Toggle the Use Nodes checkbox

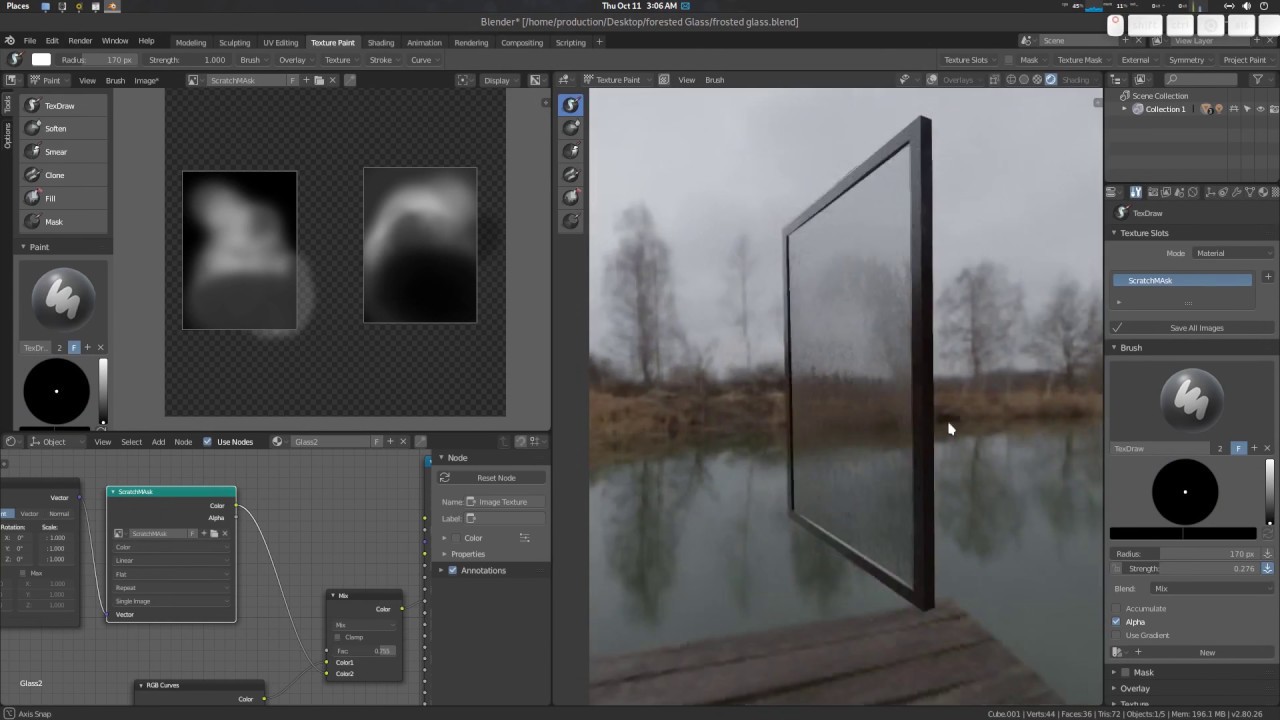tap(207, 441)
